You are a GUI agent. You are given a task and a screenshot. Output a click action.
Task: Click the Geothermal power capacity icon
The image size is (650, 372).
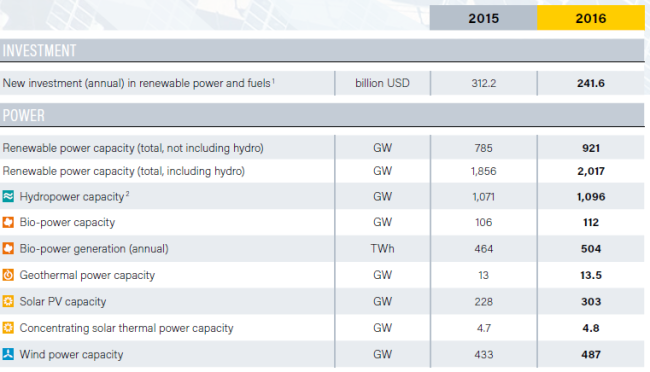pos(8,275)
